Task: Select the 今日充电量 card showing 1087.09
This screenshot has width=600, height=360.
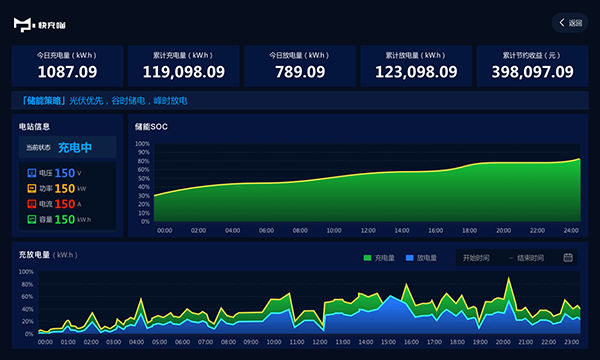Action: [x=67, y=66]
